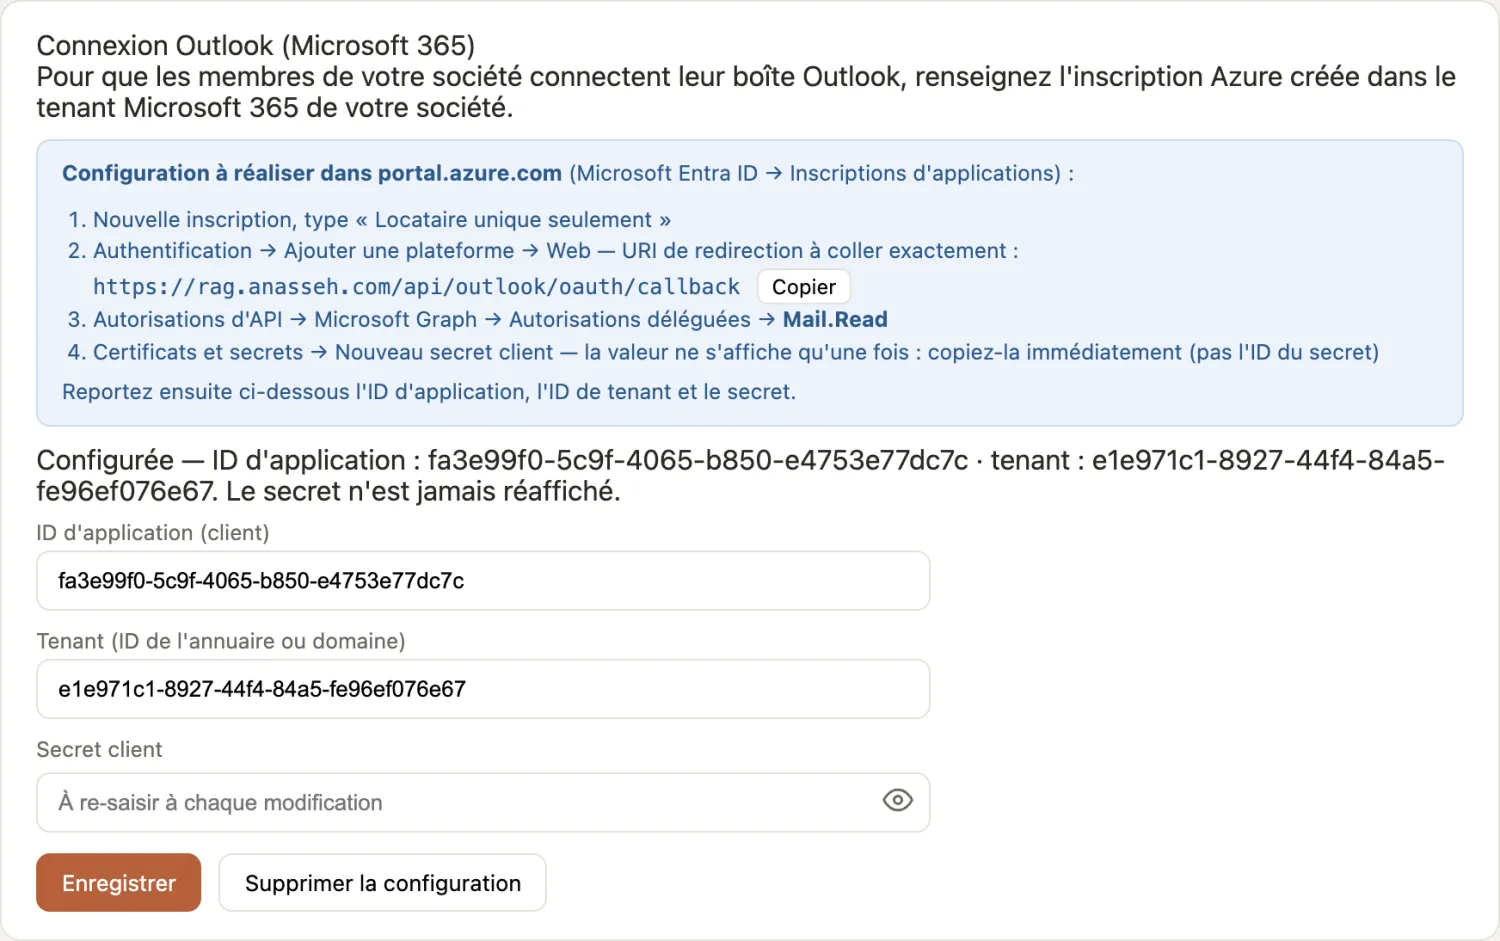This screenshot has width=1500, height=941.
Task: Focus the Tenant ID input field
Action: [x=483, y=689]
